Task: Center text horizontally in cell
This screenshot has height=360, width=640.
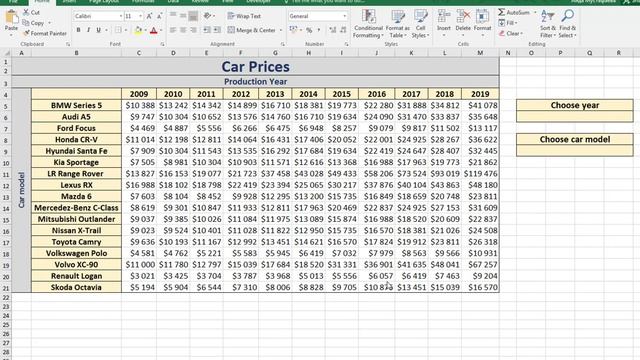Action: pyautogui.click(x=183, y=30)
